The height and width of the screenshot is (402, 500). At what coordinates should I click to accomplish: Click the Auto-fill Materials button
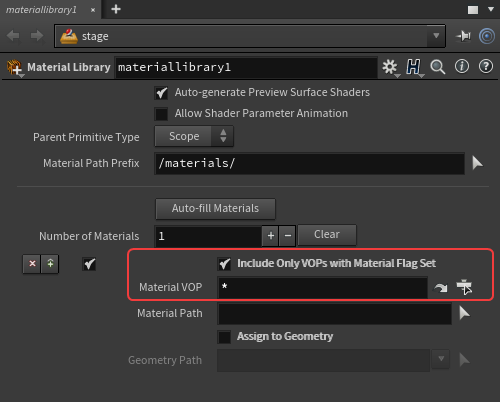coord(215,209)
